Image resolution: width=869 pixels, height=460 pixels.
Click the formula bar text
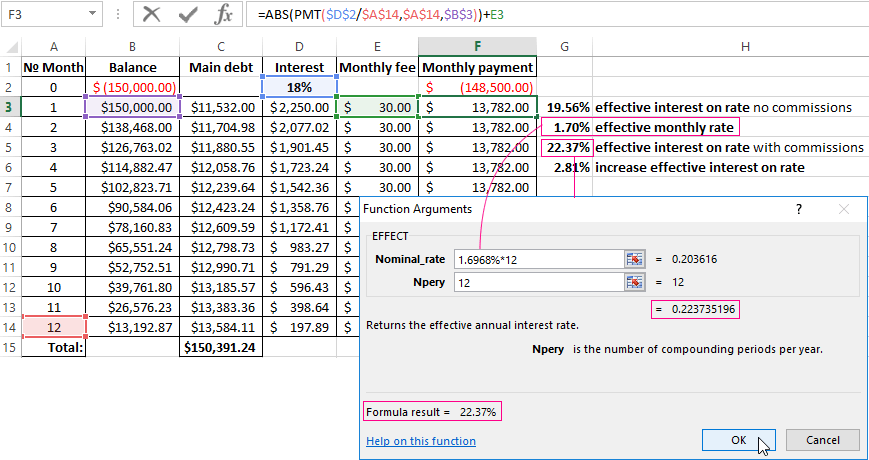[381, 15]
